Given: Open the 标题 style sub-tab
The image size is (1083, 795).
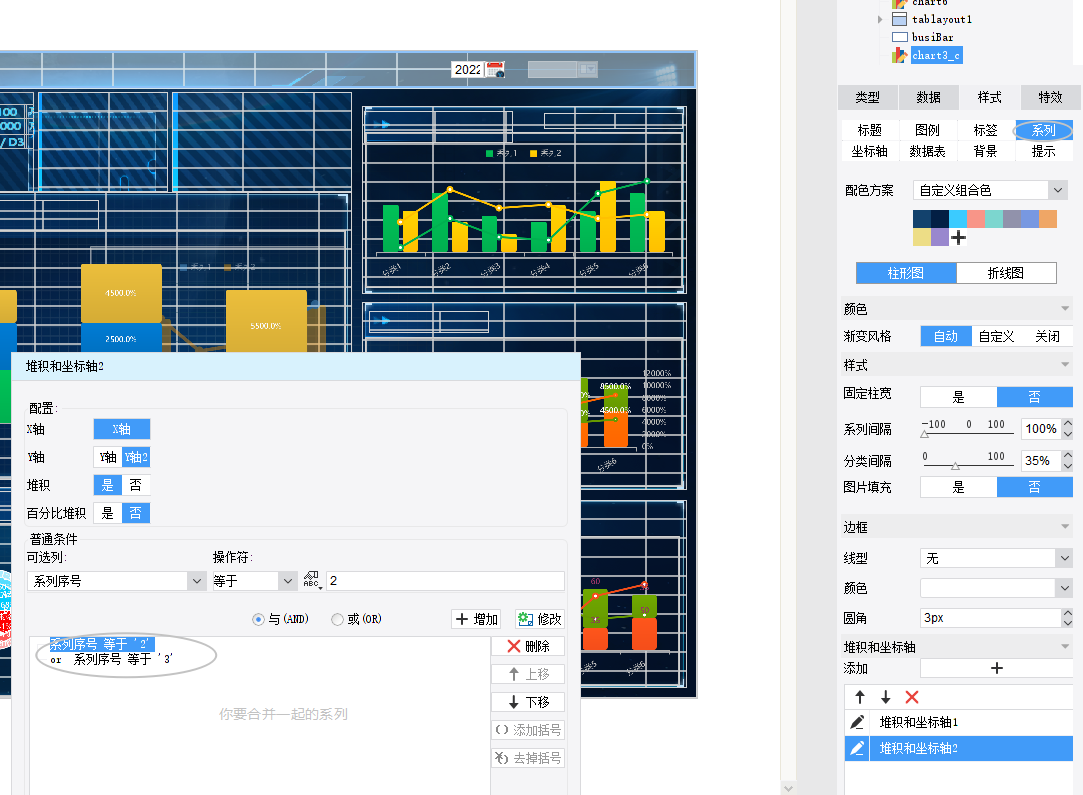Looking at the screenshot, I should pos(870,130).
